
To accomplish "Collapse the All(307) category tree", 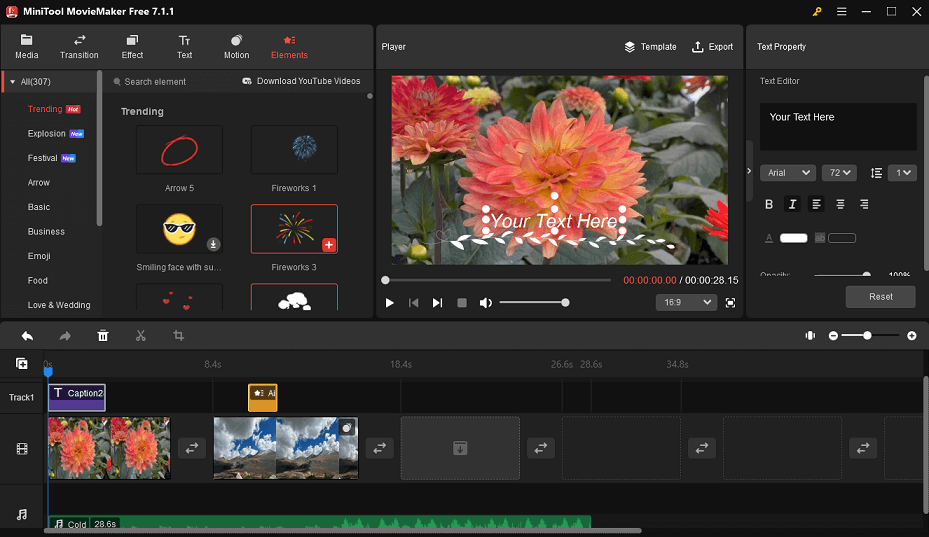I will [12, 82].
